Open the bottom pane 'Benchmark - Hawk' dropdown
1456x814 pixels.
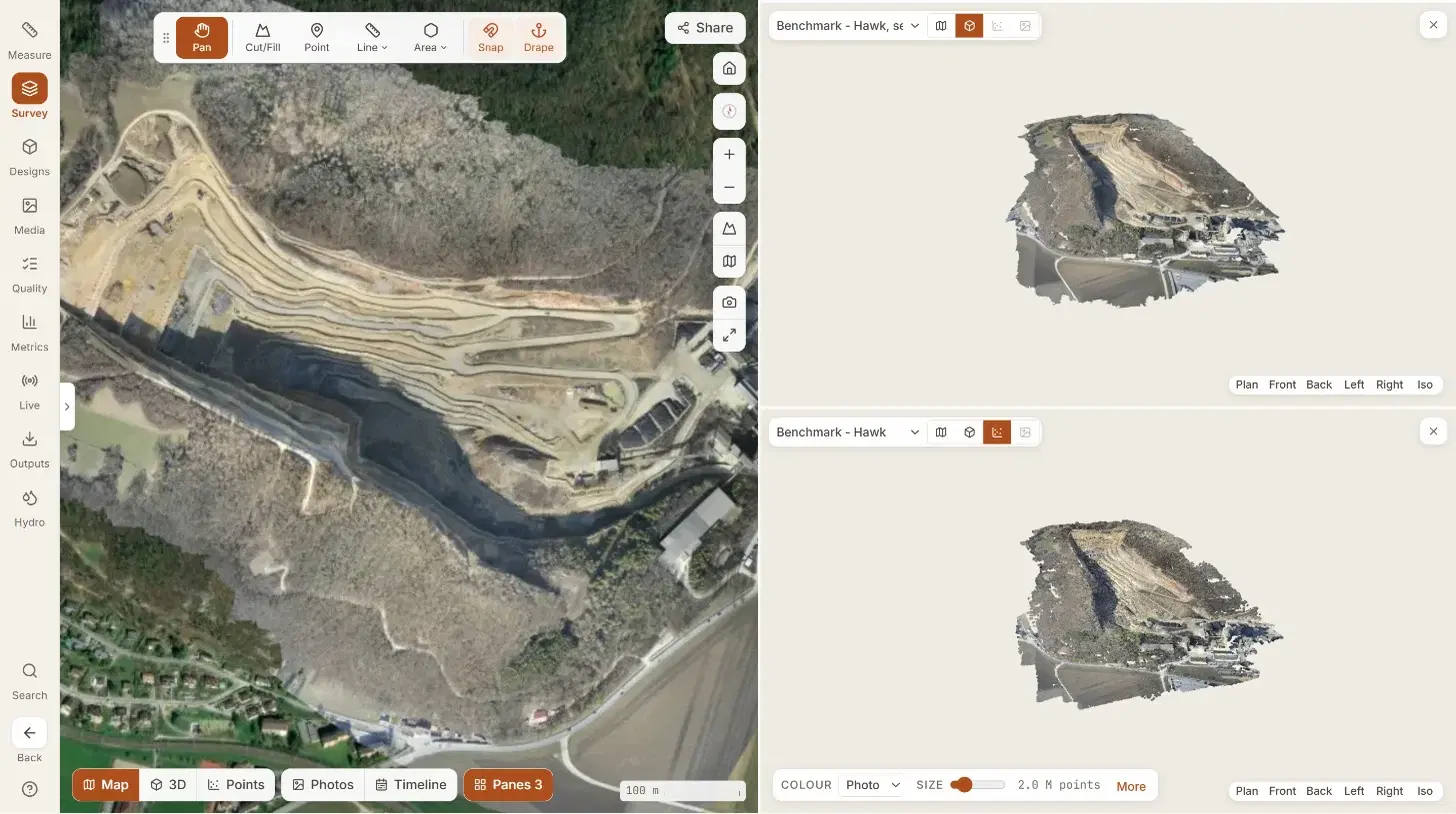click(848, 432)
